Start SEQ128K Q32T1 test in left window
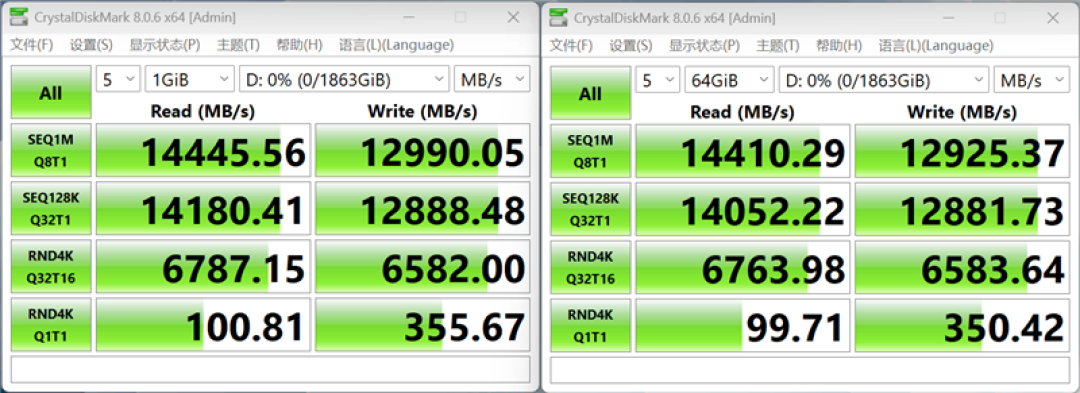The height and width of the screenshot is (393, 1080). 51,209
